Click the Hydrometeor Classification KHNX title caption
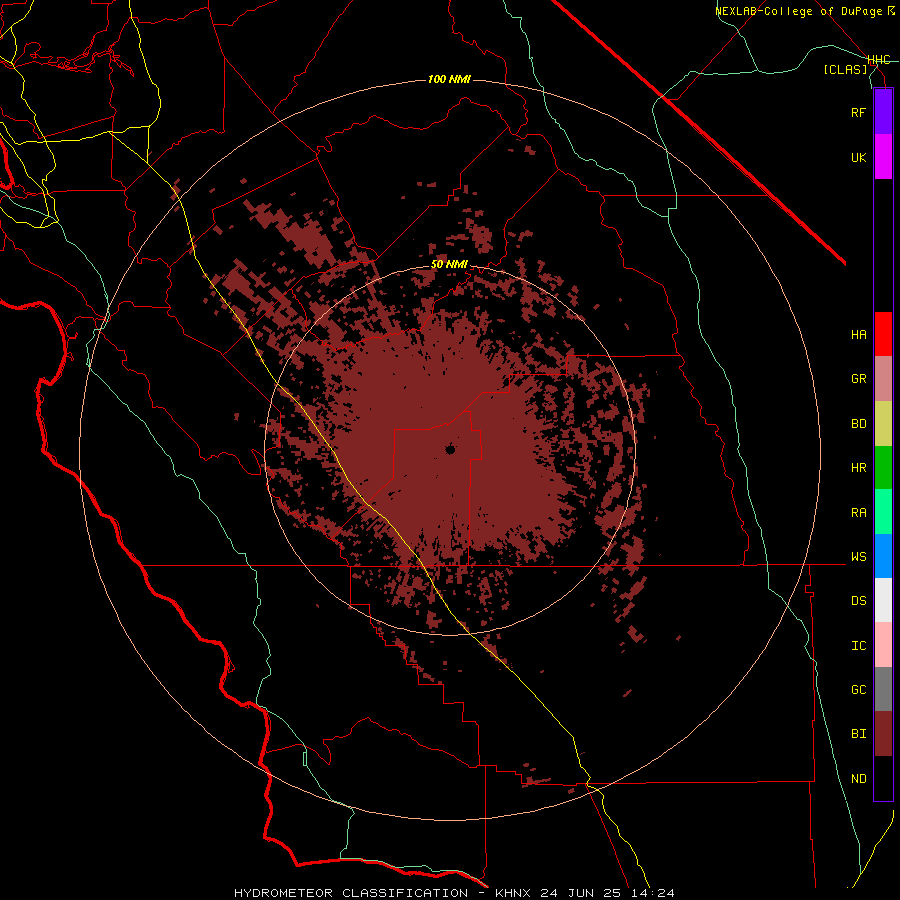Screen dimensions: 900x900 coord(453,893)
